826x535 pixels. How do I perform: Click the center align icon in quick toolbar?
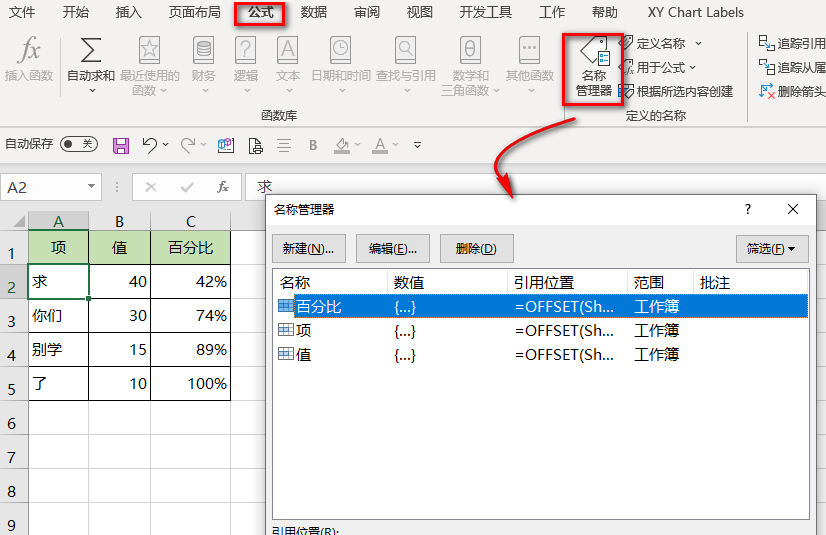point(284,145)
